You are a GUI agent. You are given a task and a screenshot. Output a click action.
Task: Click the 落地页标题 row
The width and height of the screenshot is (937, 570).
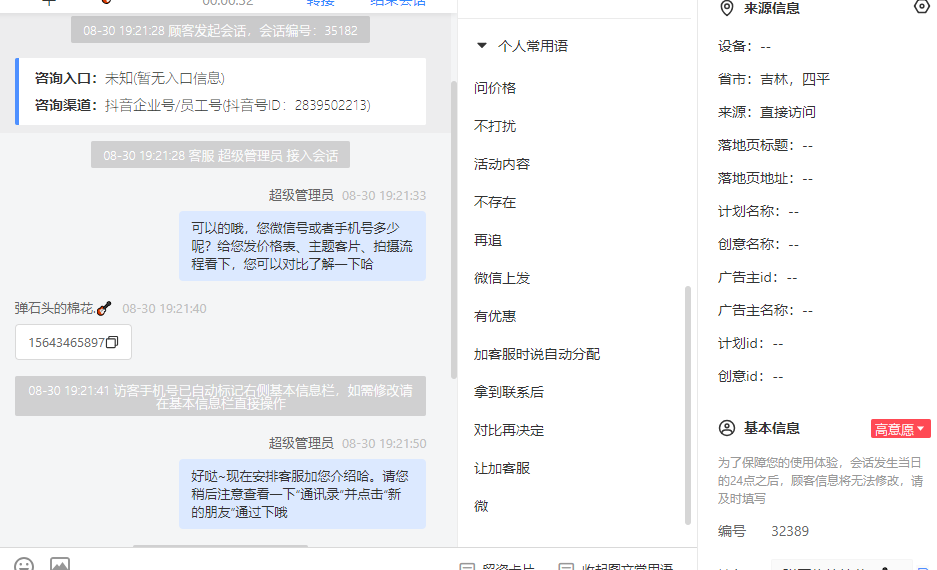pyautogui.click(x=765, y=145)
